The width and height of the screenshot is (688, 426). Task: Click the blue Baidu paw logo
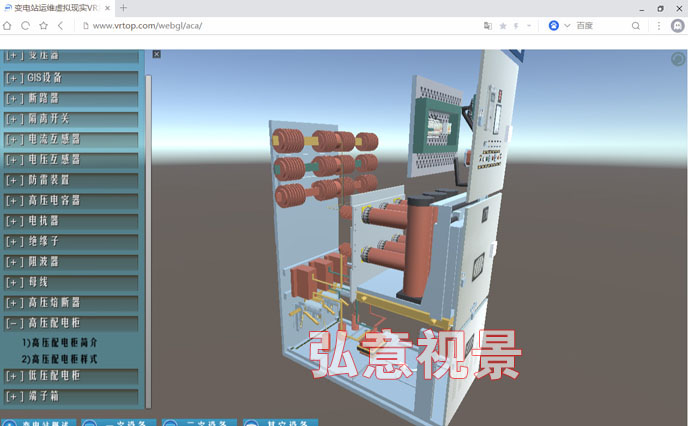point(554,25)
